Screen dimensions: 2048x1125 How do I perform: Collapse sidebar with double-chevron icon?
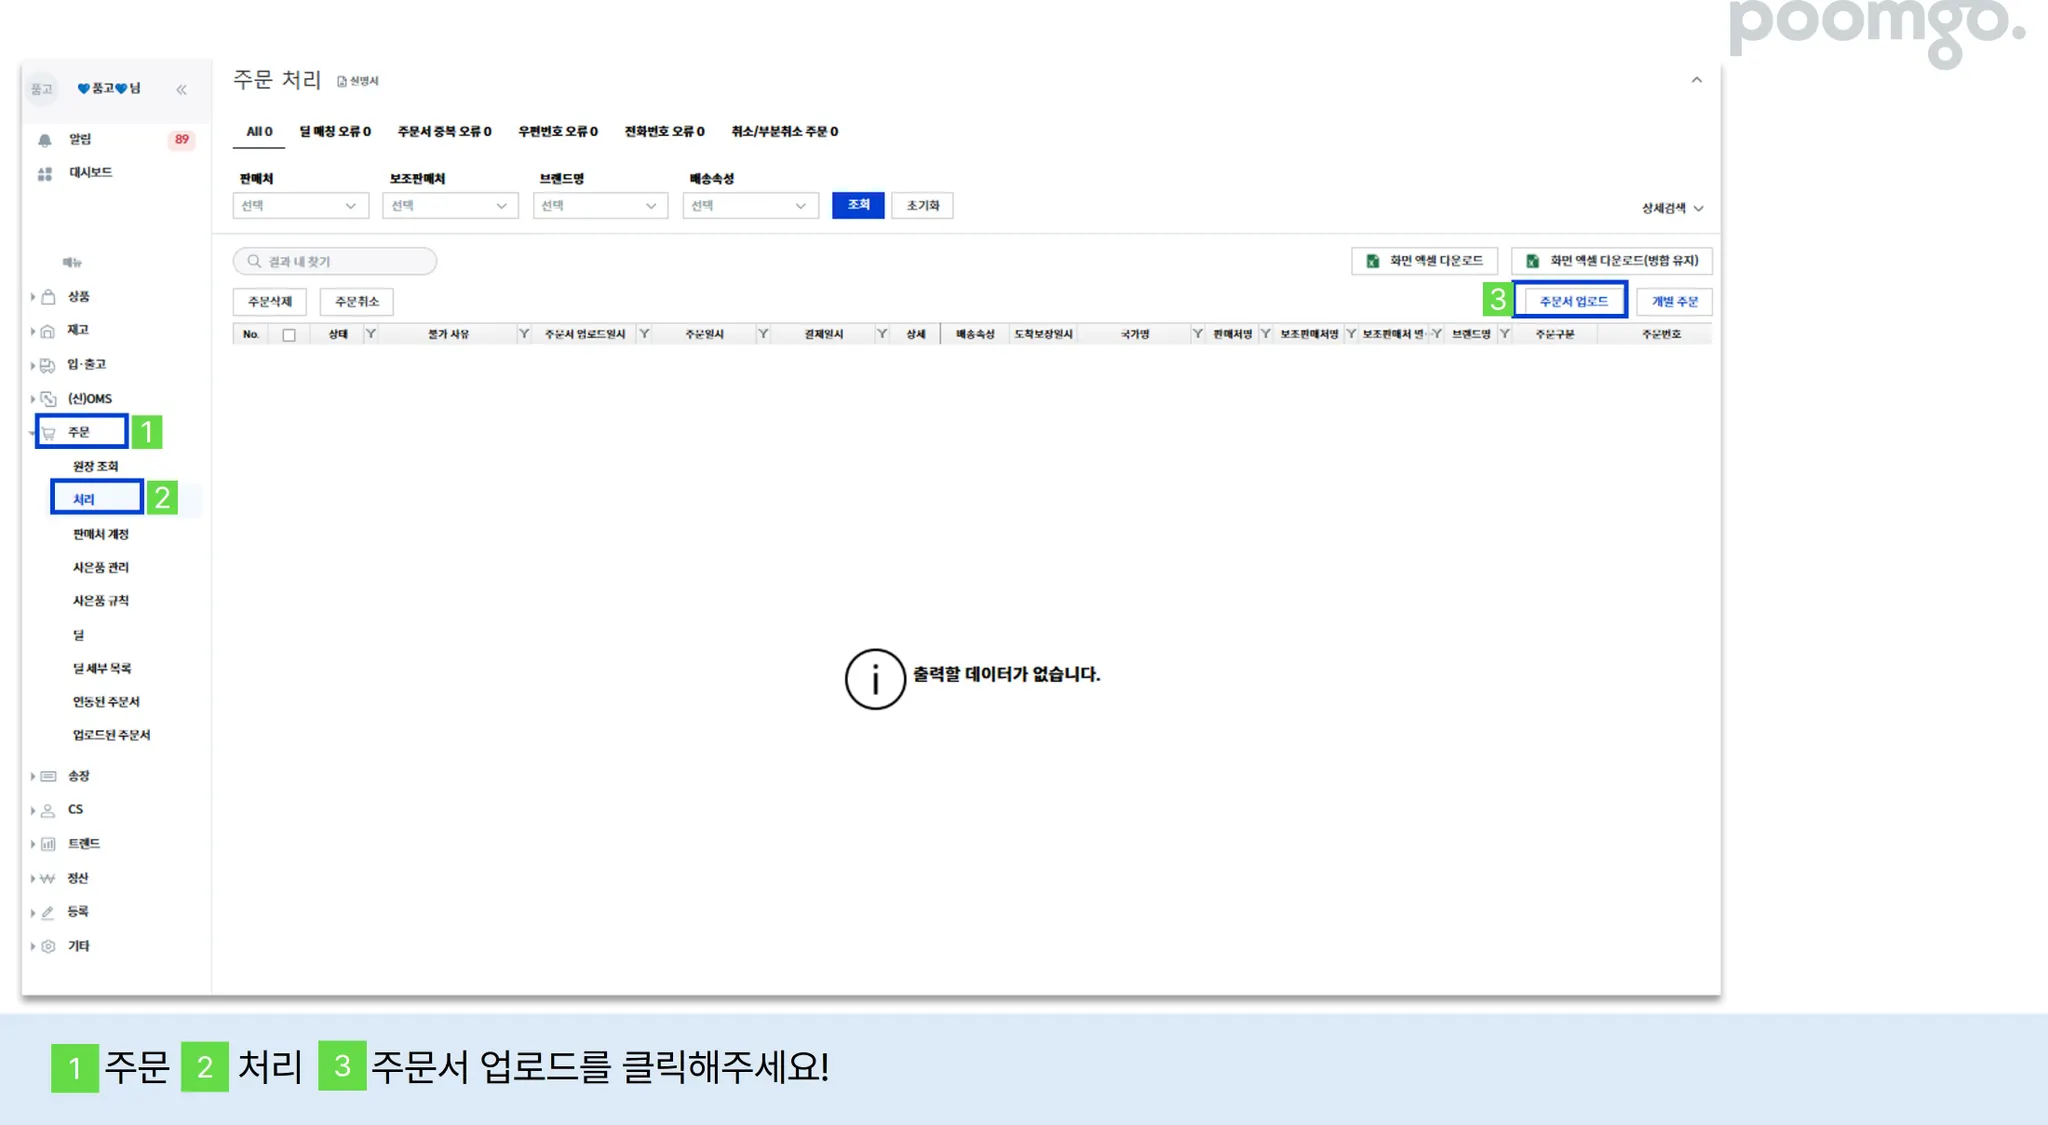coord(181,90)
